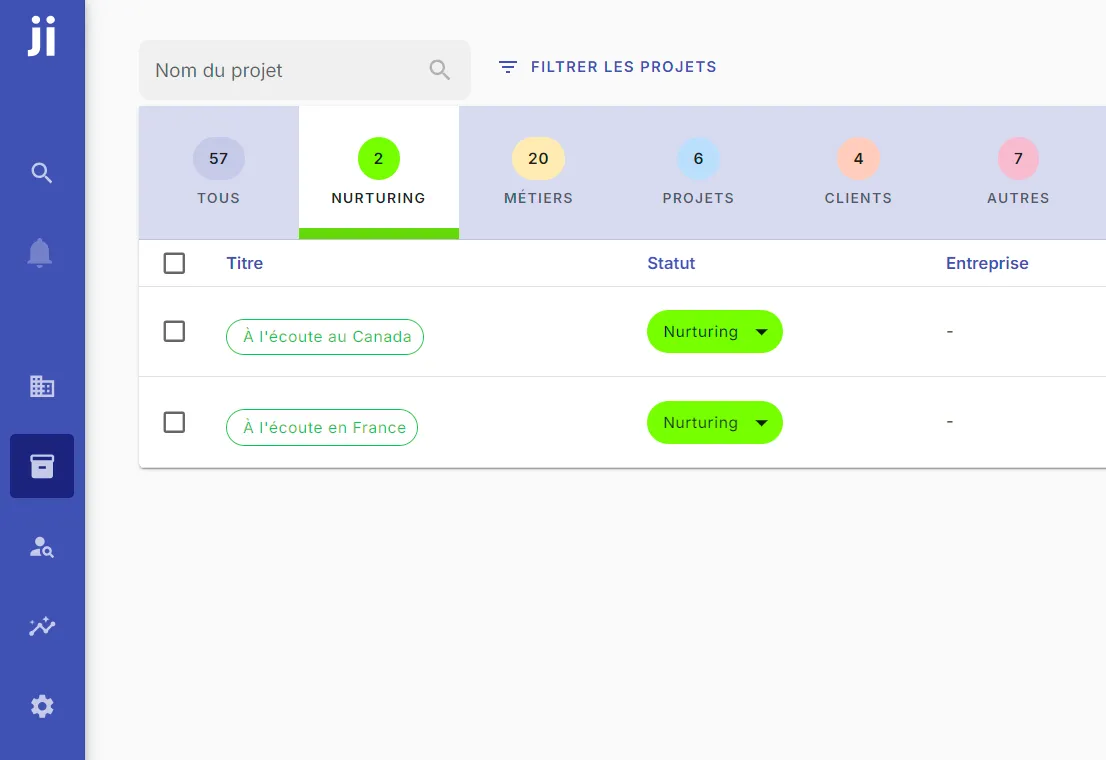Open settings gear in the sidebar

pyautogui.click(x=42, y=707)
